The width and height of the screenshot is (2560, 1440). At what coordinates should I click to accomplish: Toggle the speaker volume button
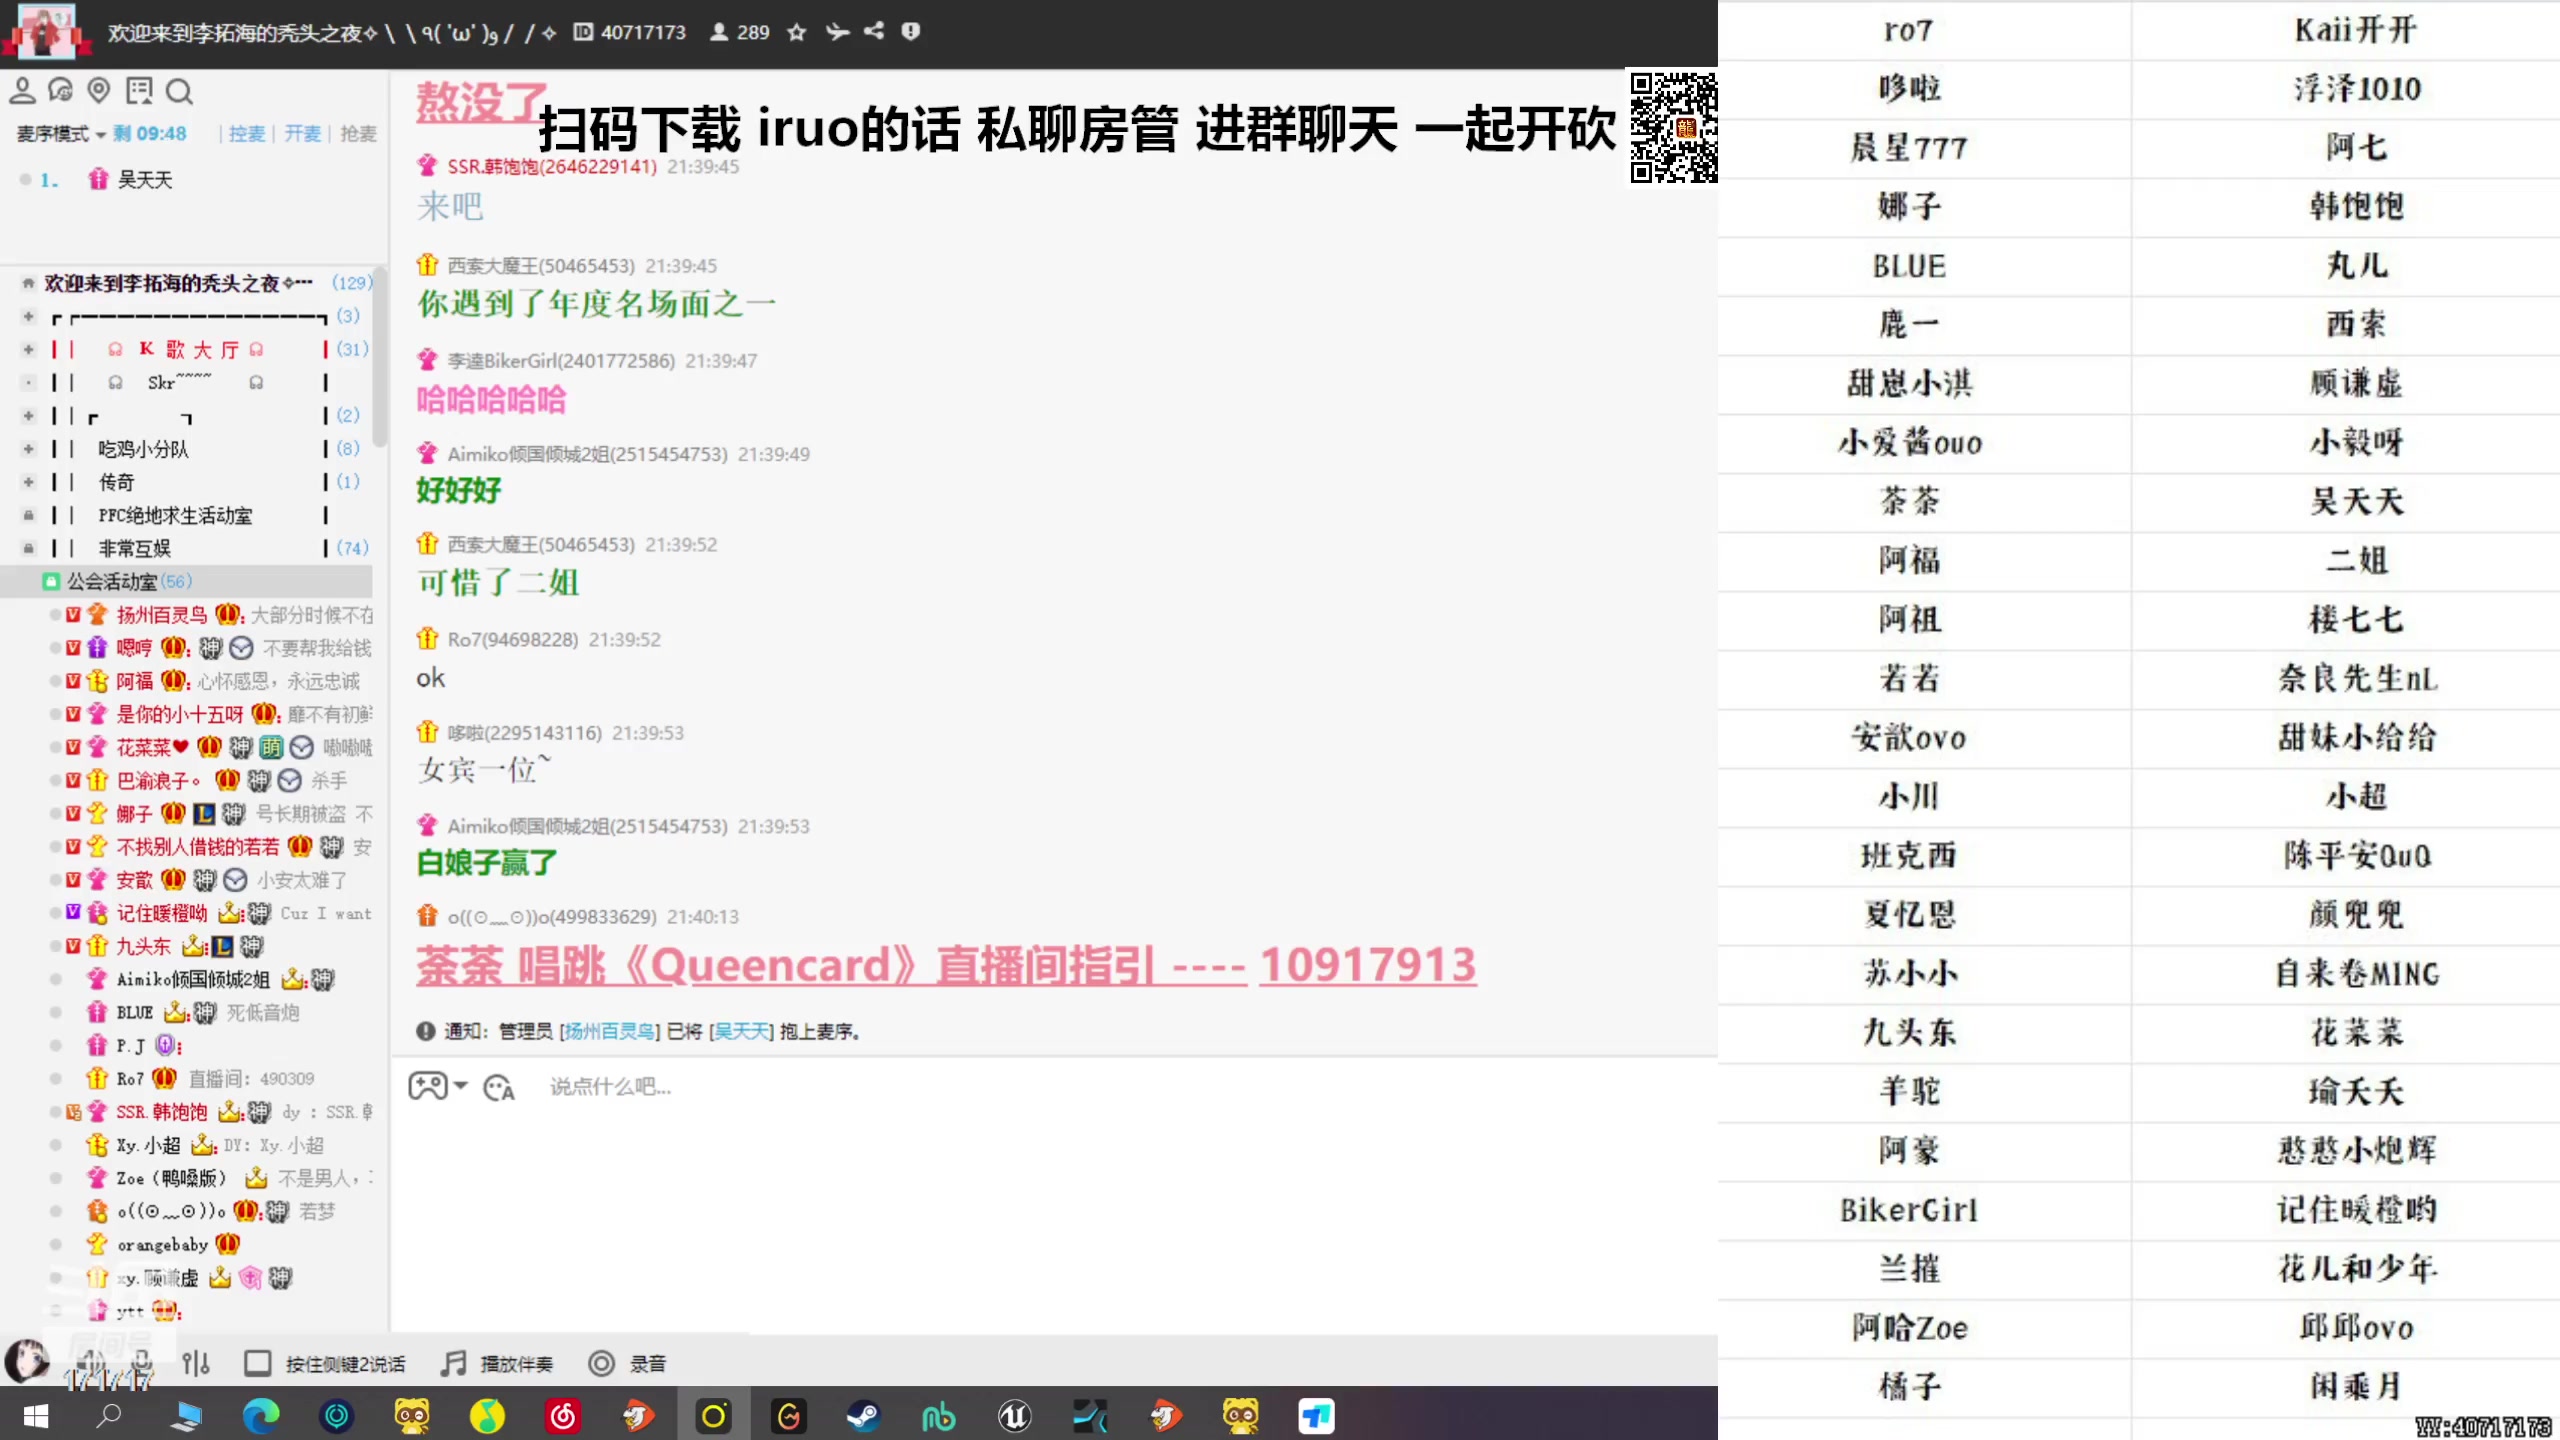tap(92, 1361)
